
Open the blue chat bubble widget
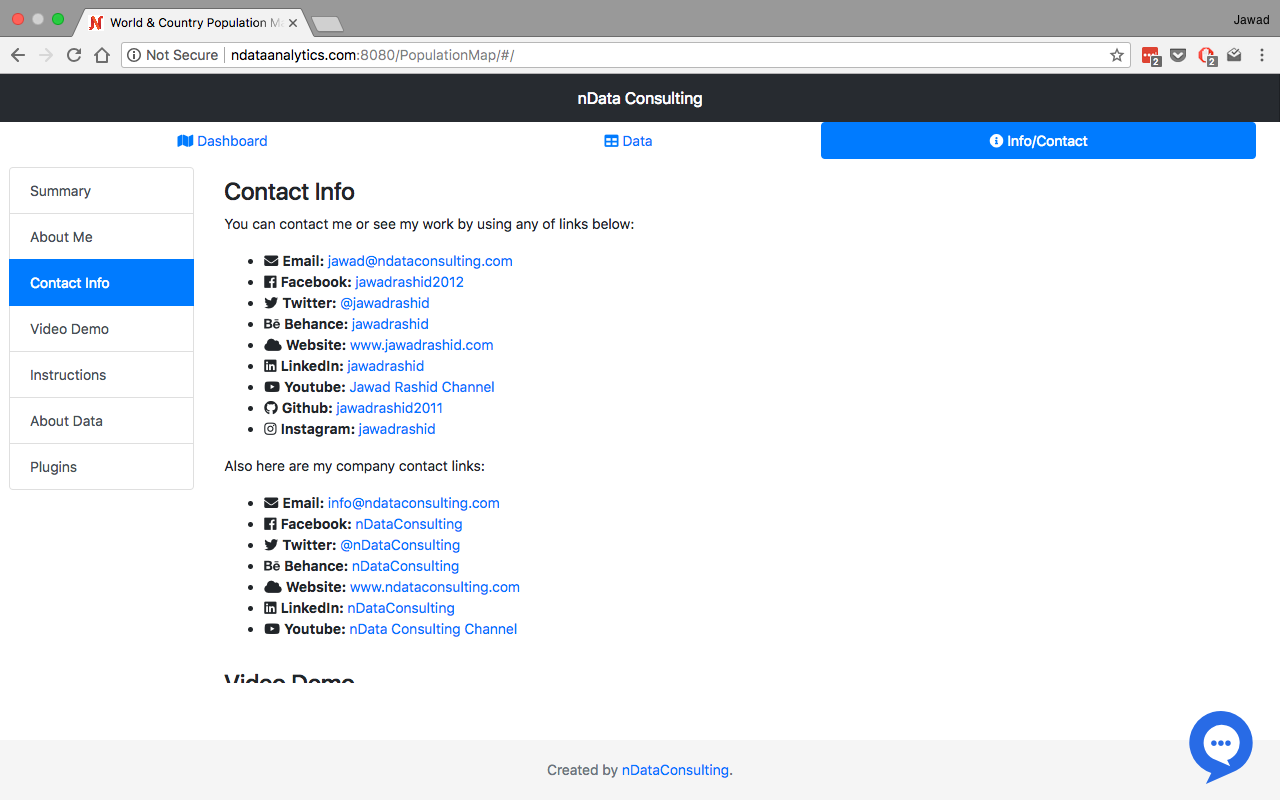pyautogui.click(x=1221, y=745)
